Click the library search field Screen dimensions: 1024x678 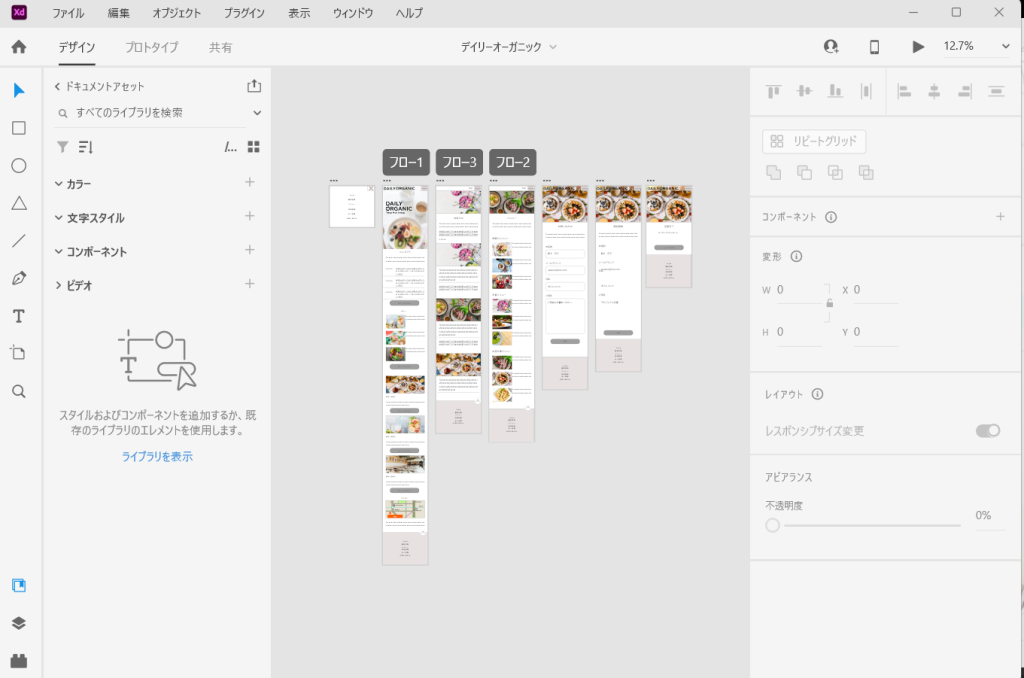pos(155,113)
